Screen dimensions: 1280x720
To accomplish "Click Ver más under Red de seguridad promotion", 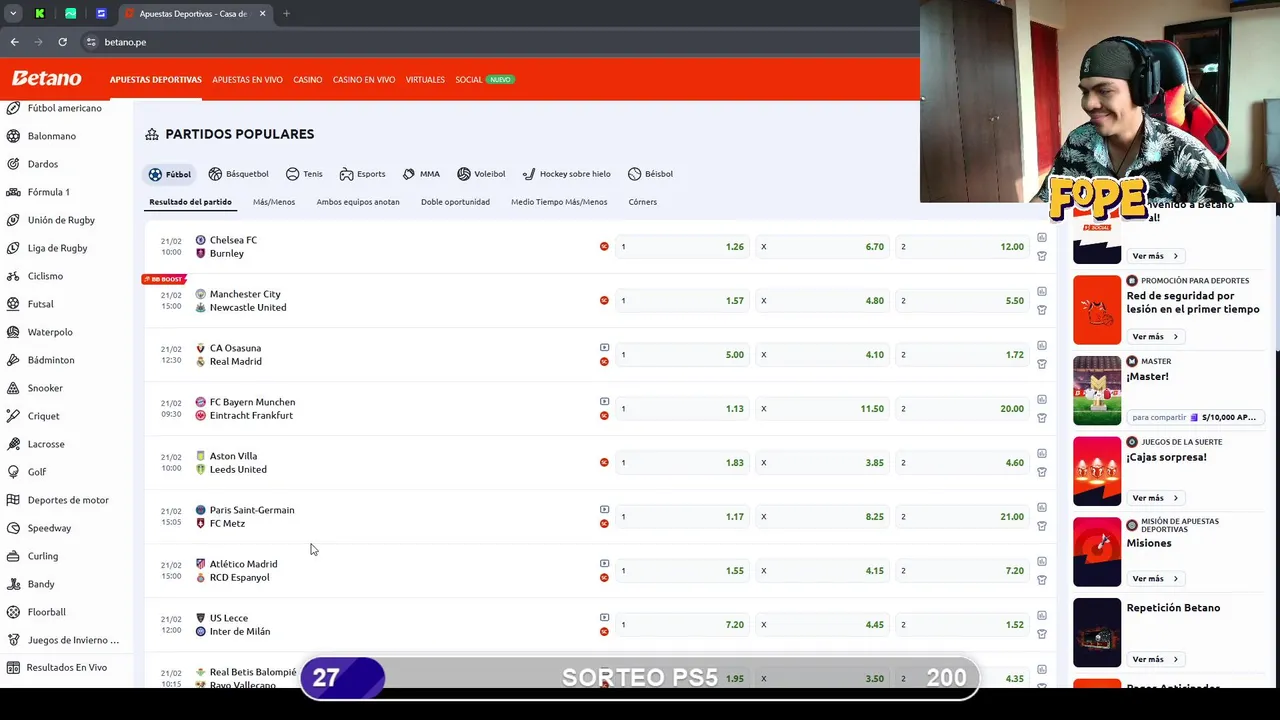I will (x=1155, y=337).
